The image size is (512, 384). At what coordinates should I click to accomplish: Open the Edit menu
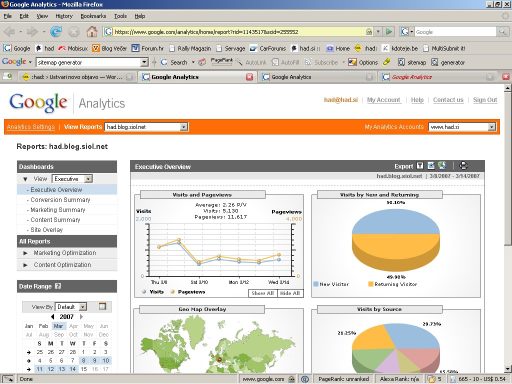24,16
